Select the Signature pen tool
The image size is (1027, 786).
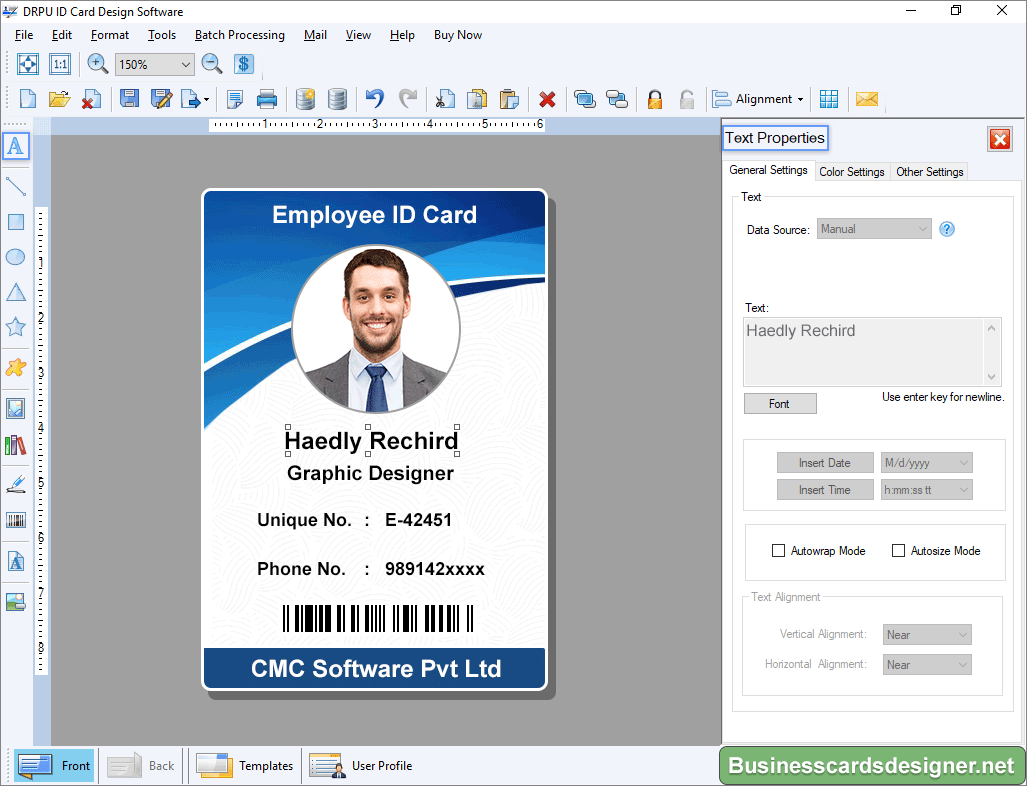[x=16, y=485]
